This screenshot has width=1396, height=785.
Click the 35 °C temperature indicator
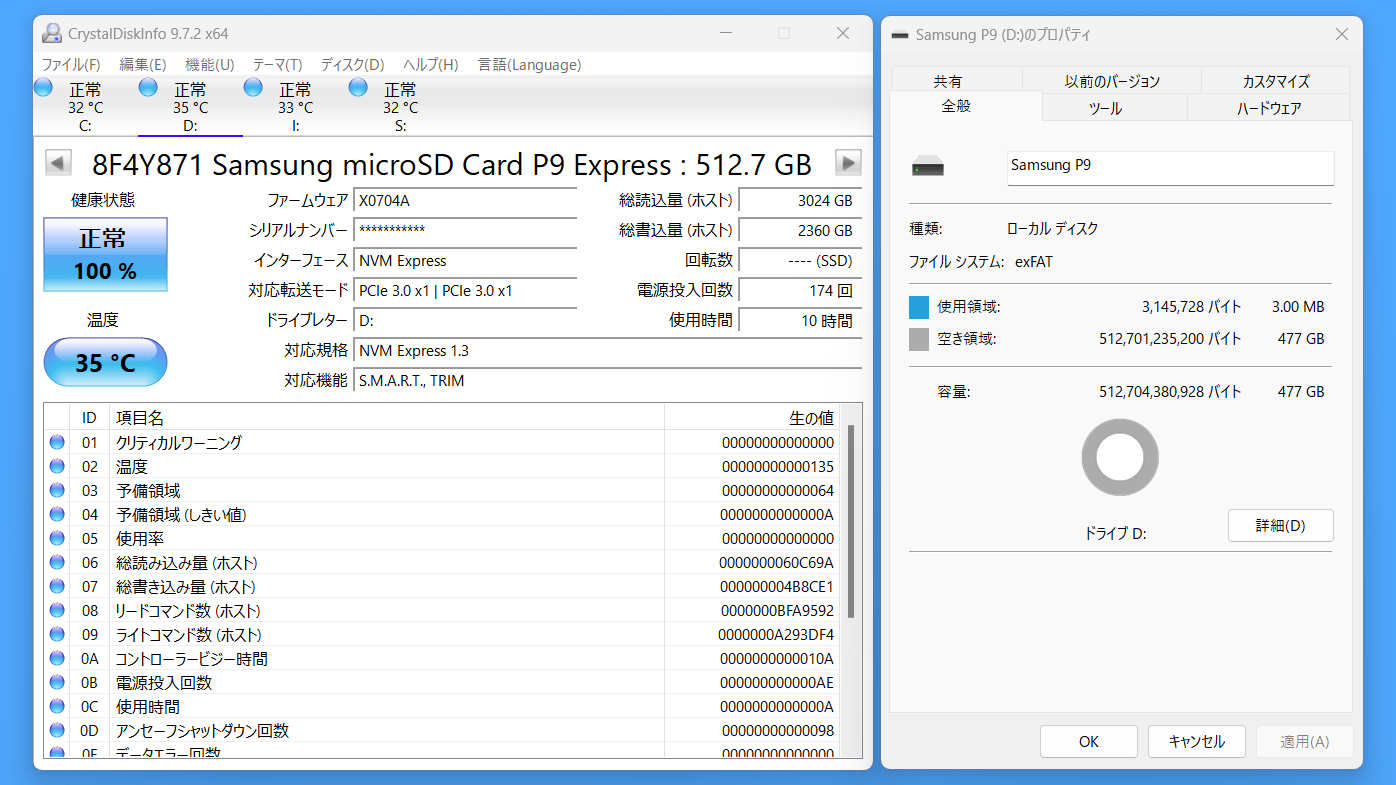tap(105, 362)
